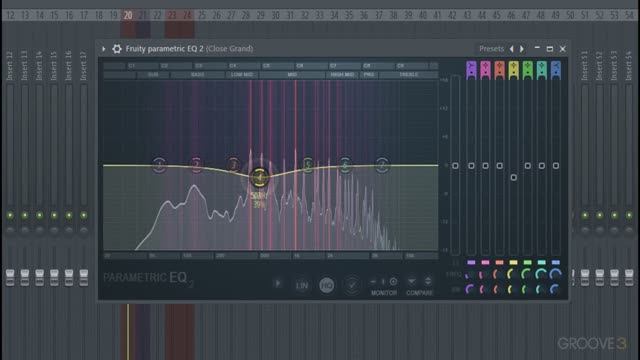Viewport: 640px width, 360px height.
Task: Open the Presets list in the EQ title bar
Action: 491,49
